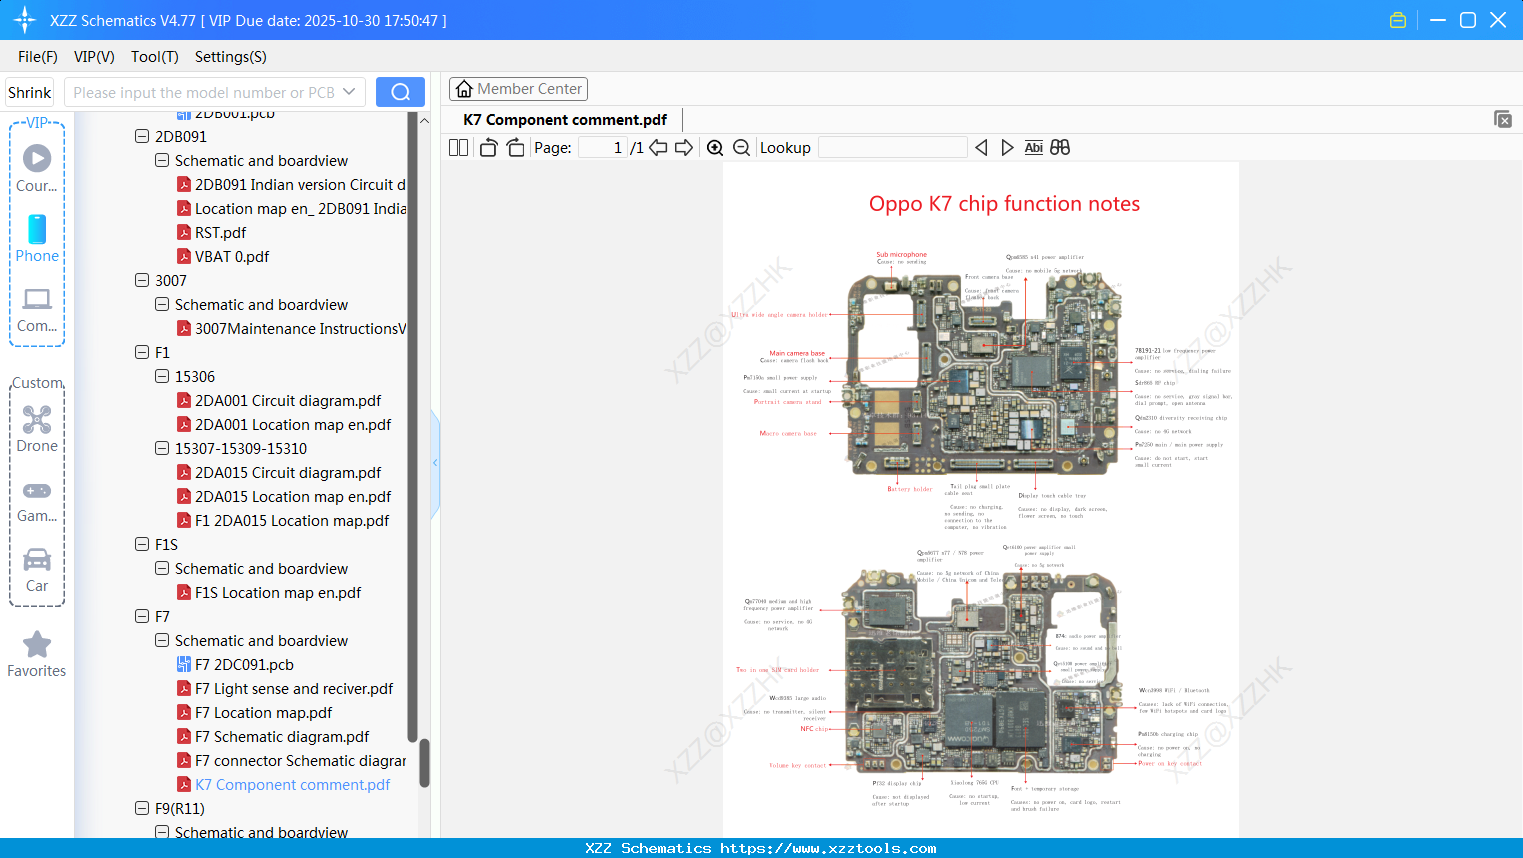This screenshot has width=1523, height=858.
Task: Open the Courses sidebar icon
Action: [37, 158]
